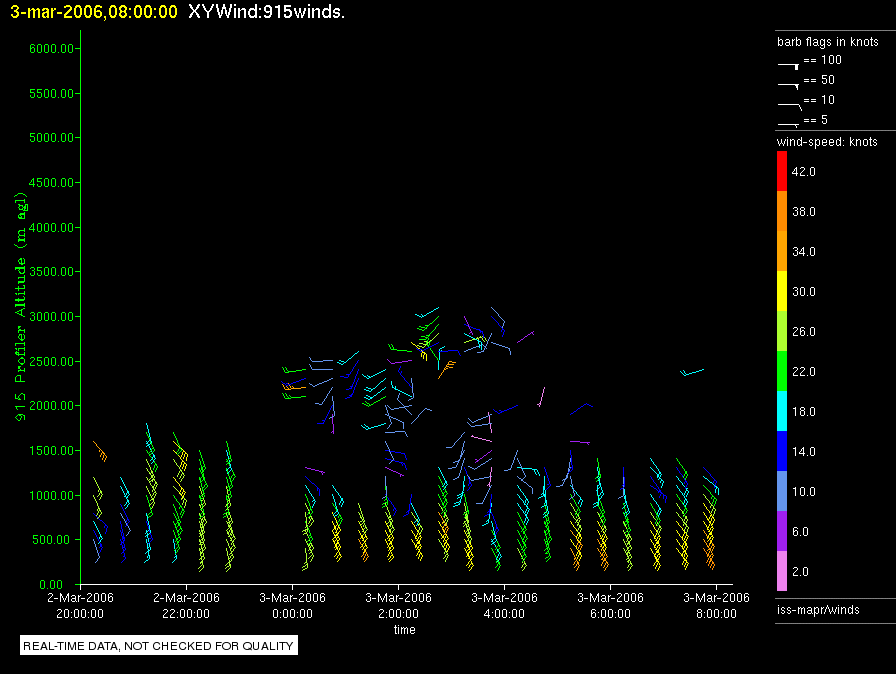
Task: Click the 3000.00 altitude axis tick label
Action: tap(46, 317)
